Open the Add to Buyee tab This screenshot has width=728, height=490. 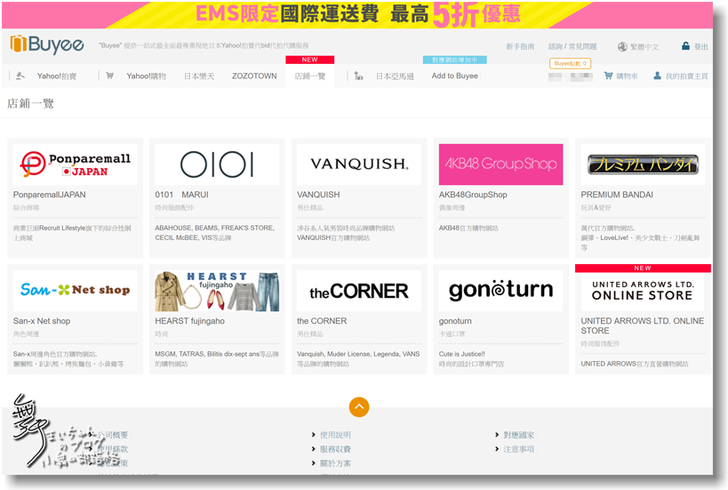(455, 76)
